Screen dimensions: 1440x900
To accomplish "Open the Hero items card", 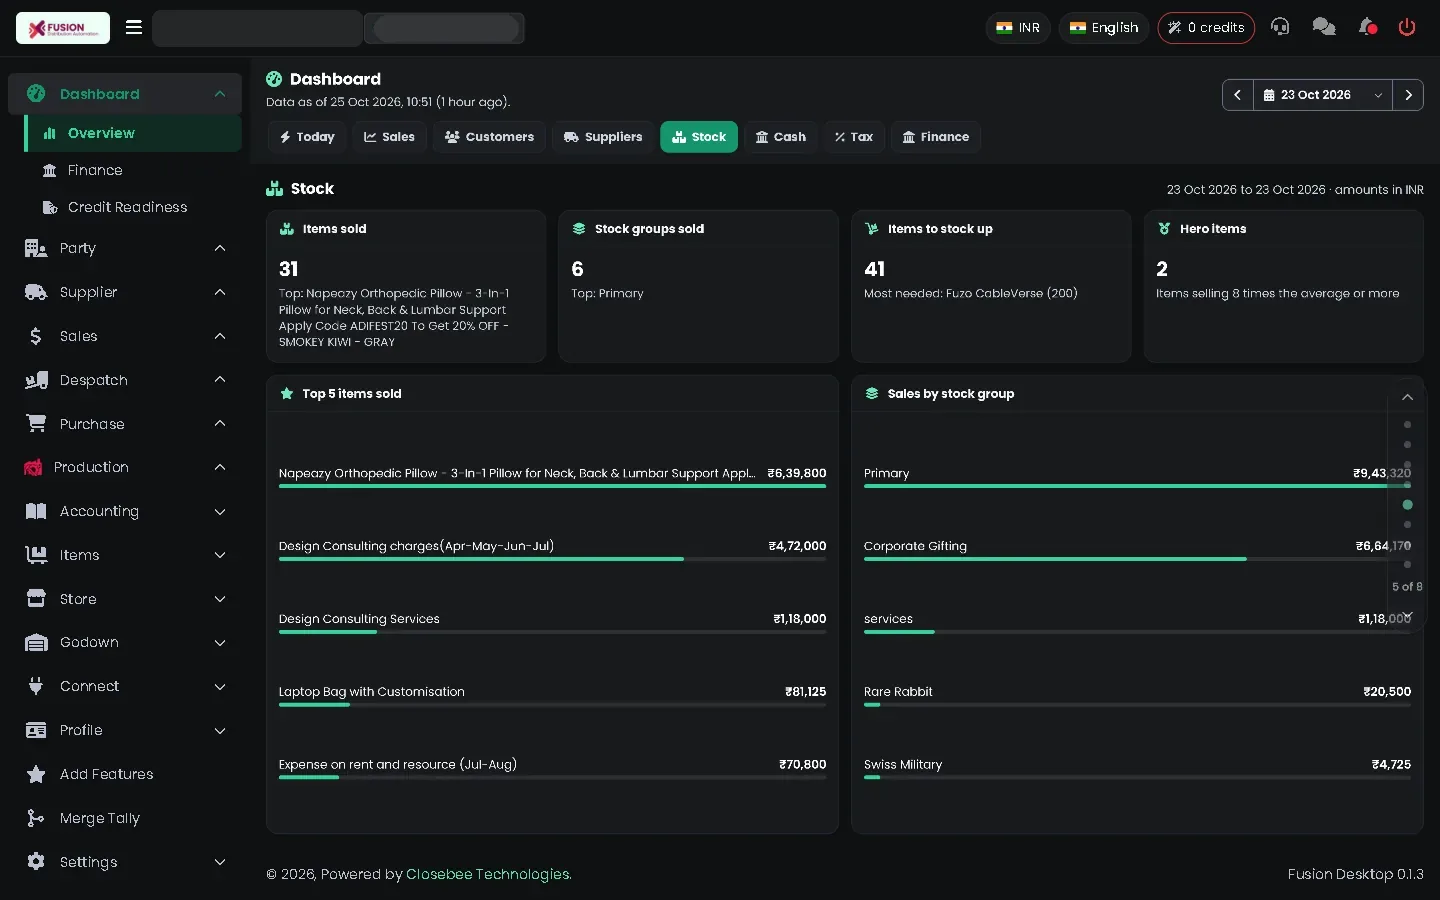I will pyautogui.click(x=1283, y=286).
